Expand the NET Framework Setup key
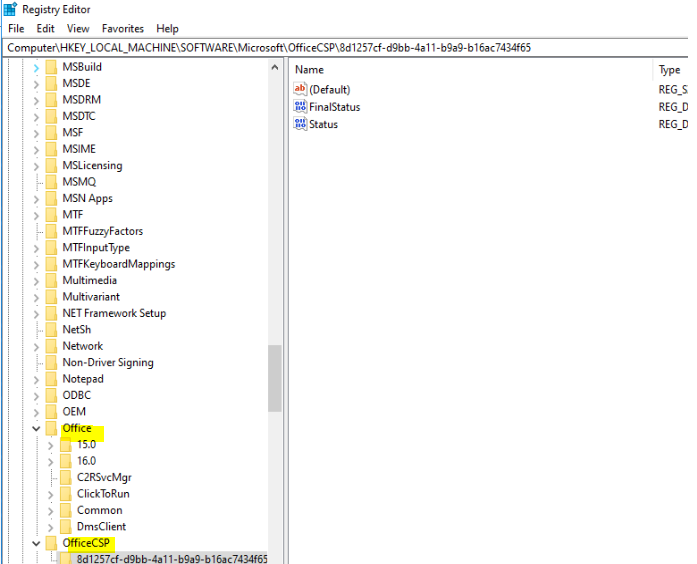This screenshot has height=564, width=697. point(36,314)
